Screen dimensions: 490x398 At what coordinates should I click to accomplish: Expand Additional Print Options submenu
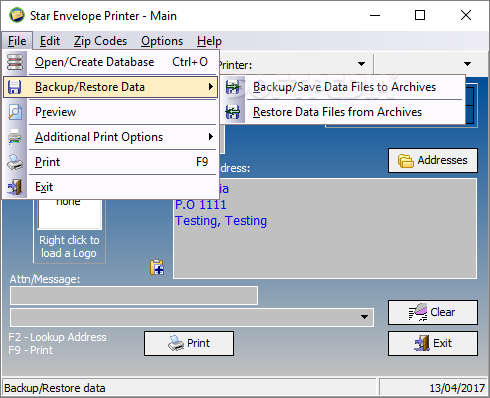(x=111, y=137)
